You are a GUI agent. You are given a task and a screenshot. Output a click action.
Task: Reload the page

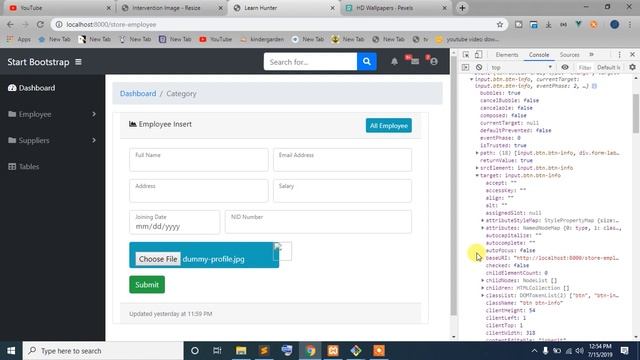click(40, 24)
